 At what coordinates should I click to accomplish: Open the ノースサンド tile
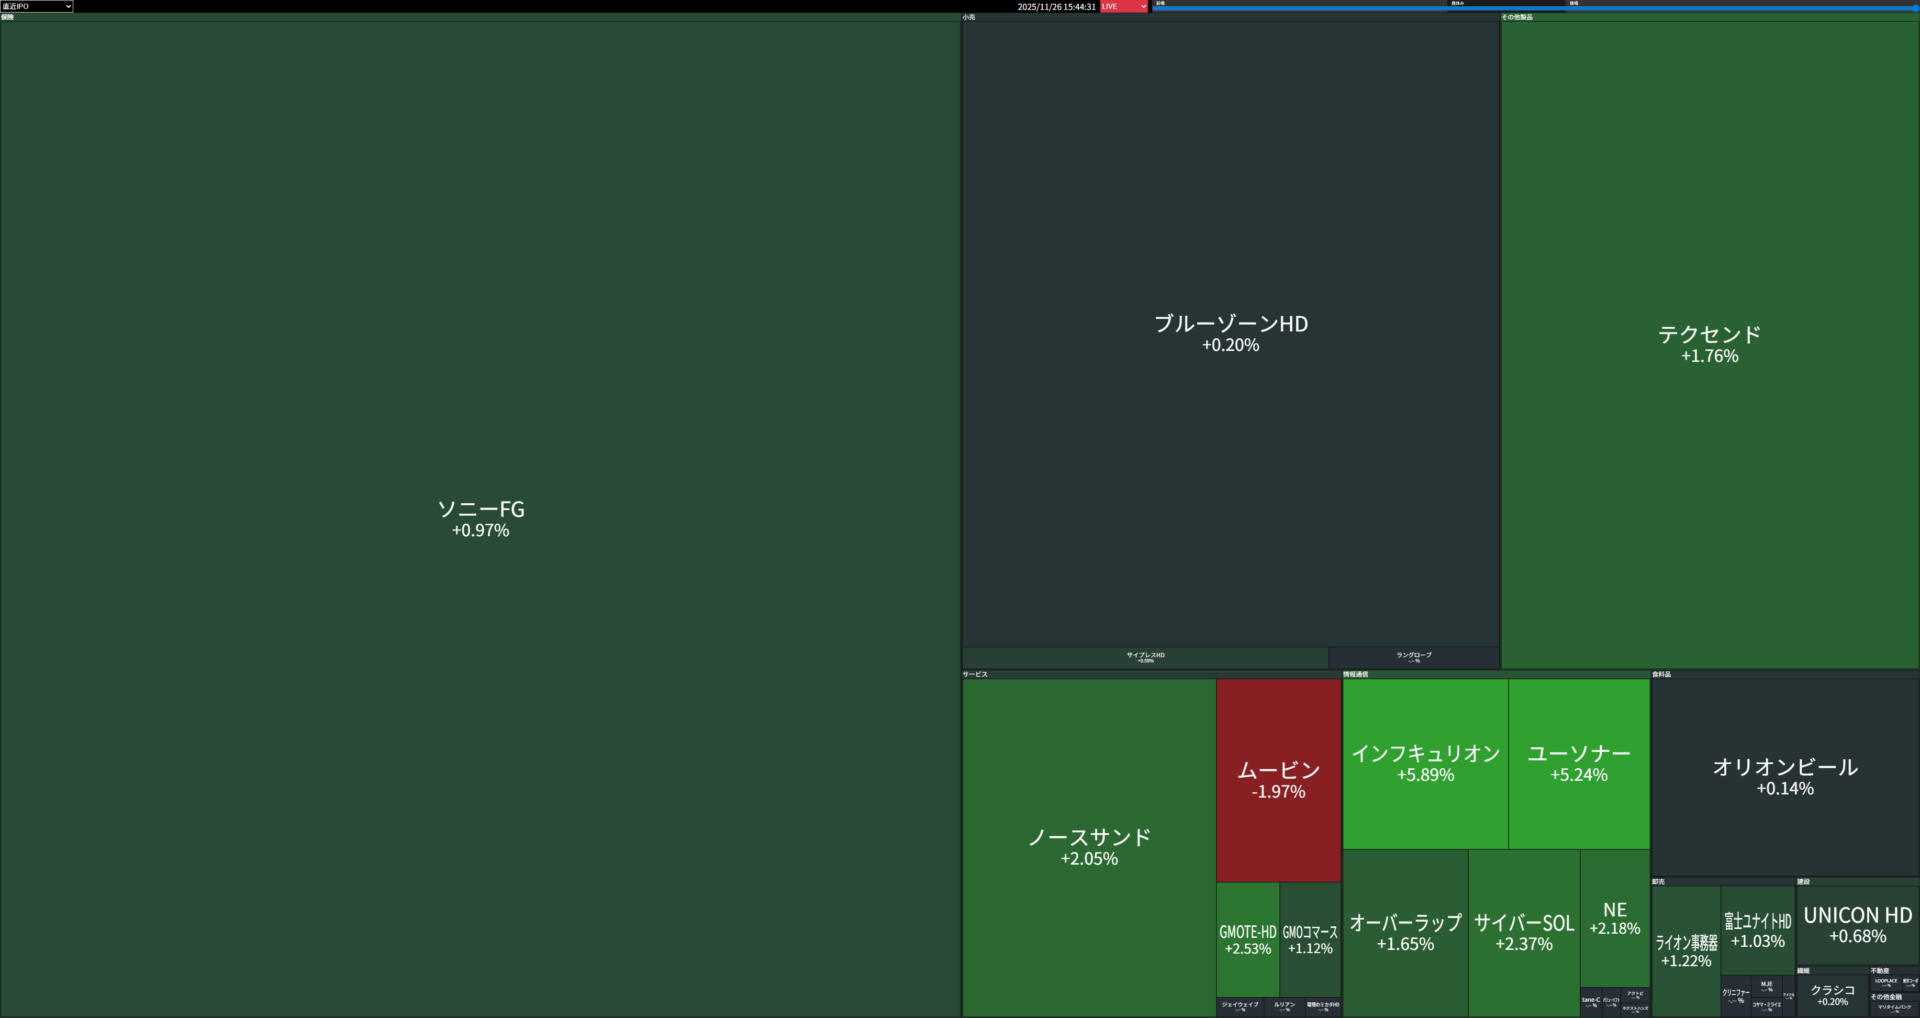[1088, 847]
